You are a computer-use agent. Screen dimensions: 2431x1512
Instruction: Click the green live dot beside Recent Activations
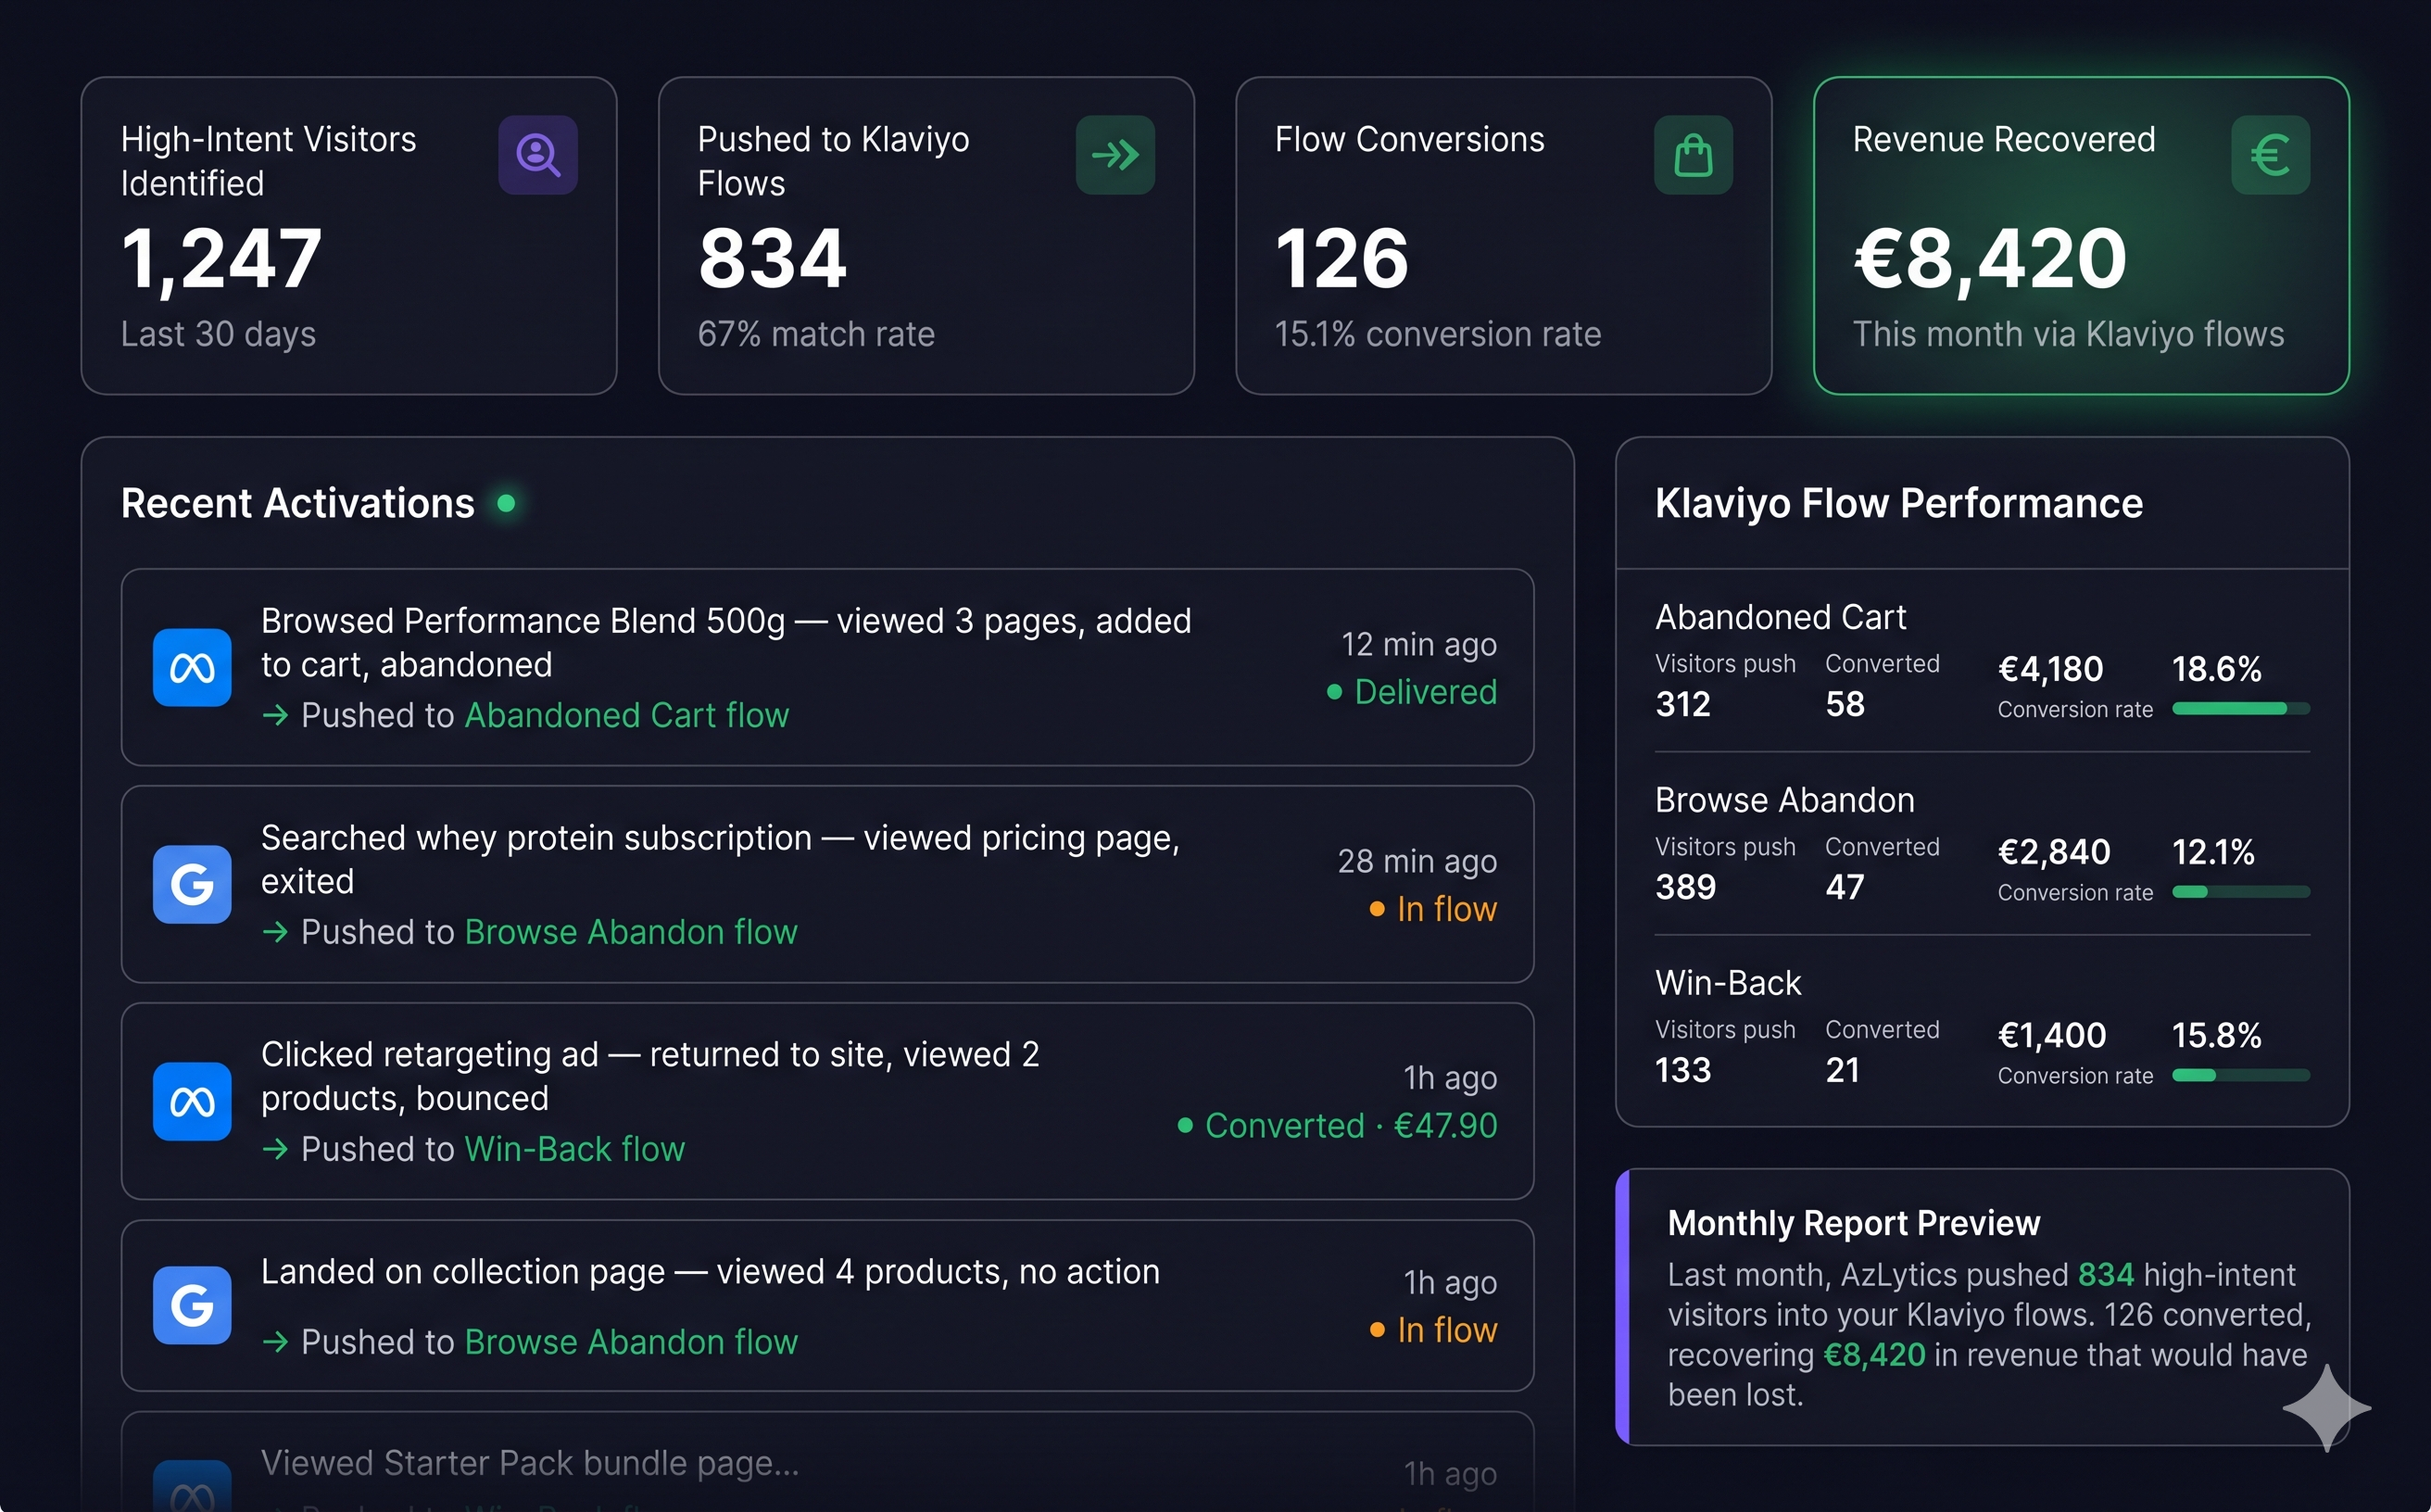(506, 503)
